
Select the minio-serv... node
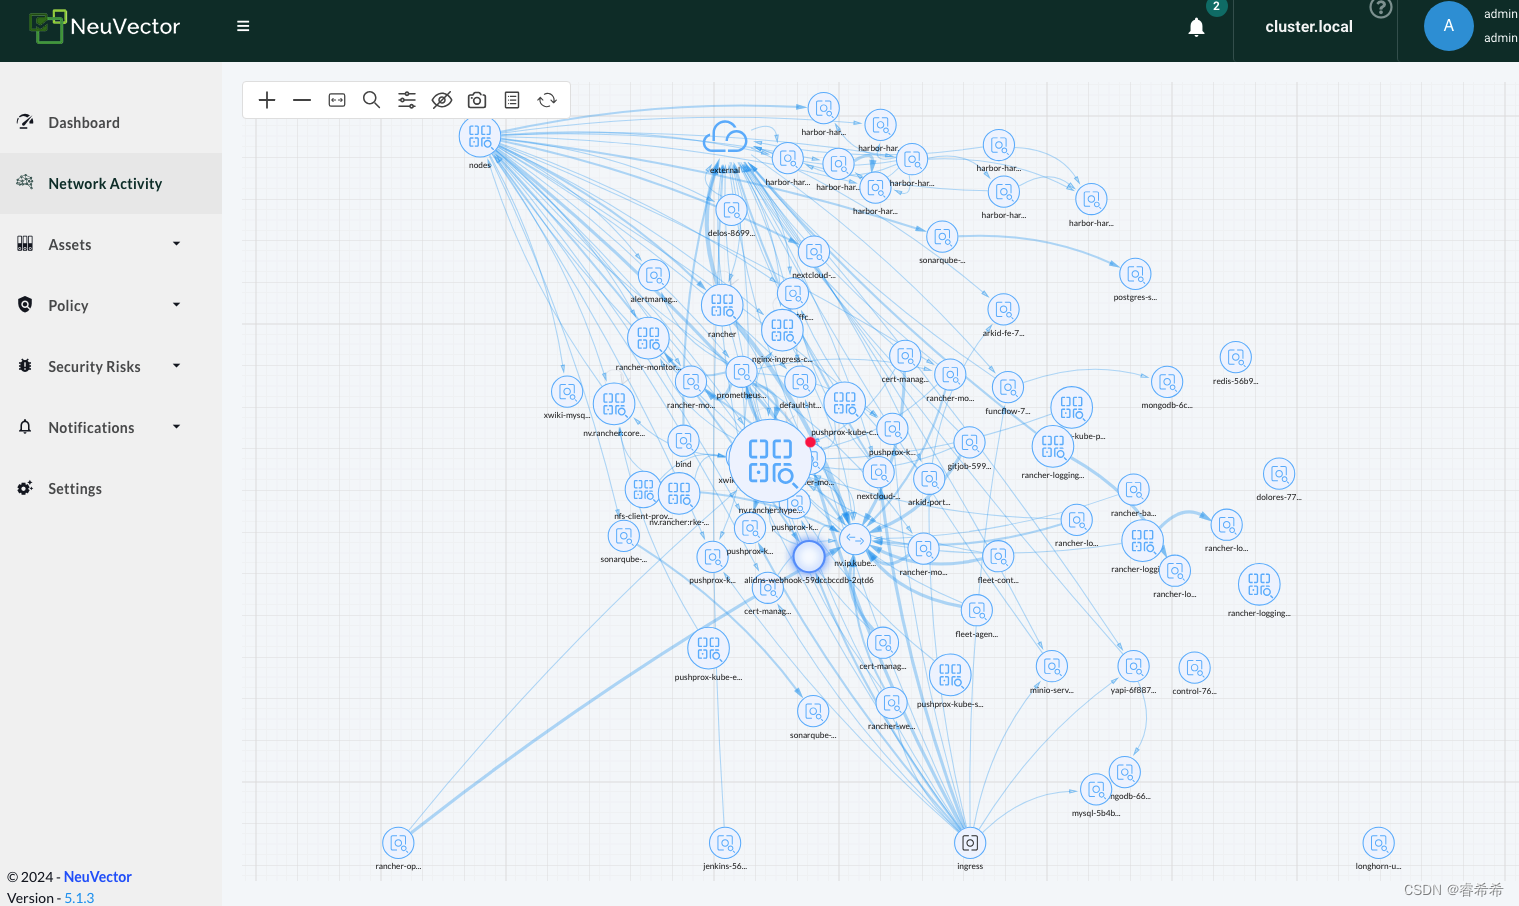pyautogui.click(x=1052, y=666)
